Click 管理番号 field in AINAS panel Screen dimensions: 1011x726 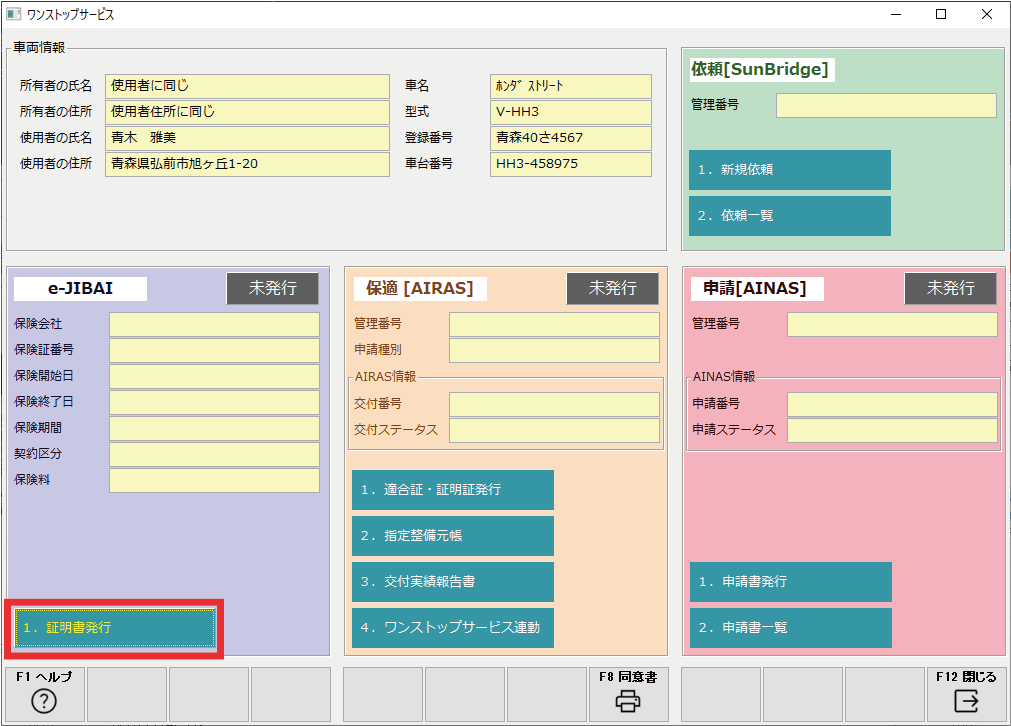point(892,324)
